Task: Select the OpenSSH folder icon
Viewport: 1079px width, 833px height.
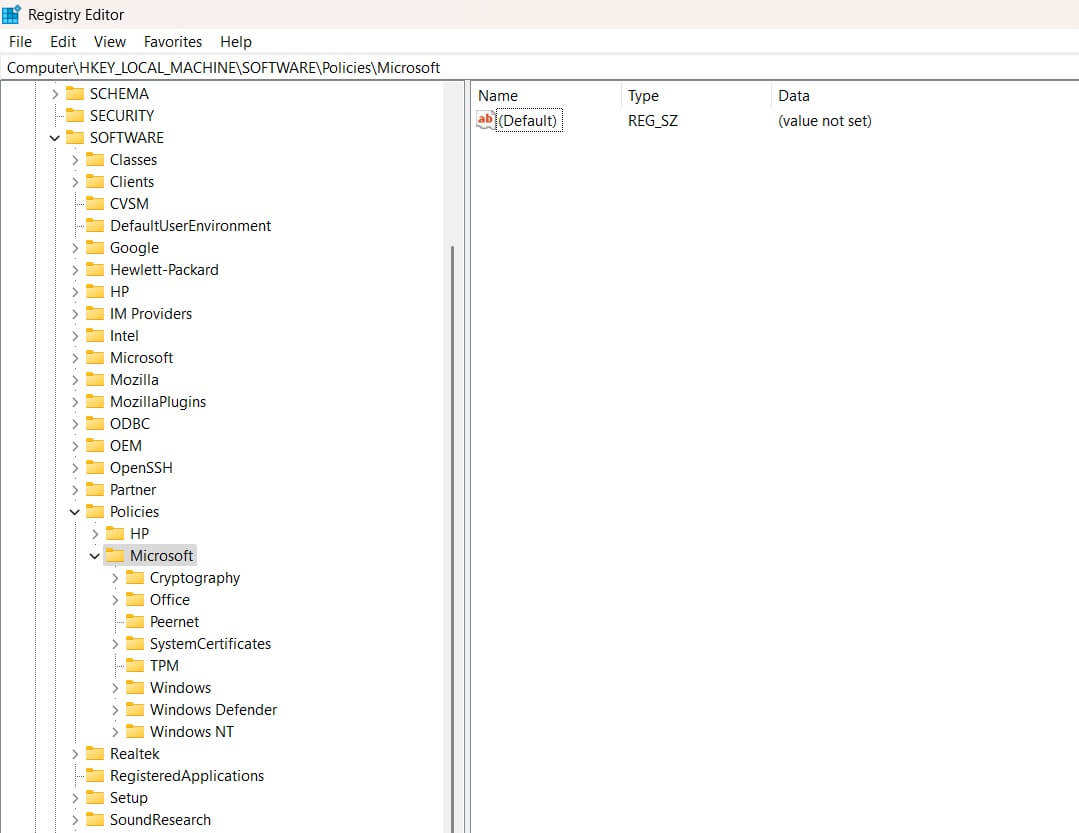Action: [x=95, y=467]
